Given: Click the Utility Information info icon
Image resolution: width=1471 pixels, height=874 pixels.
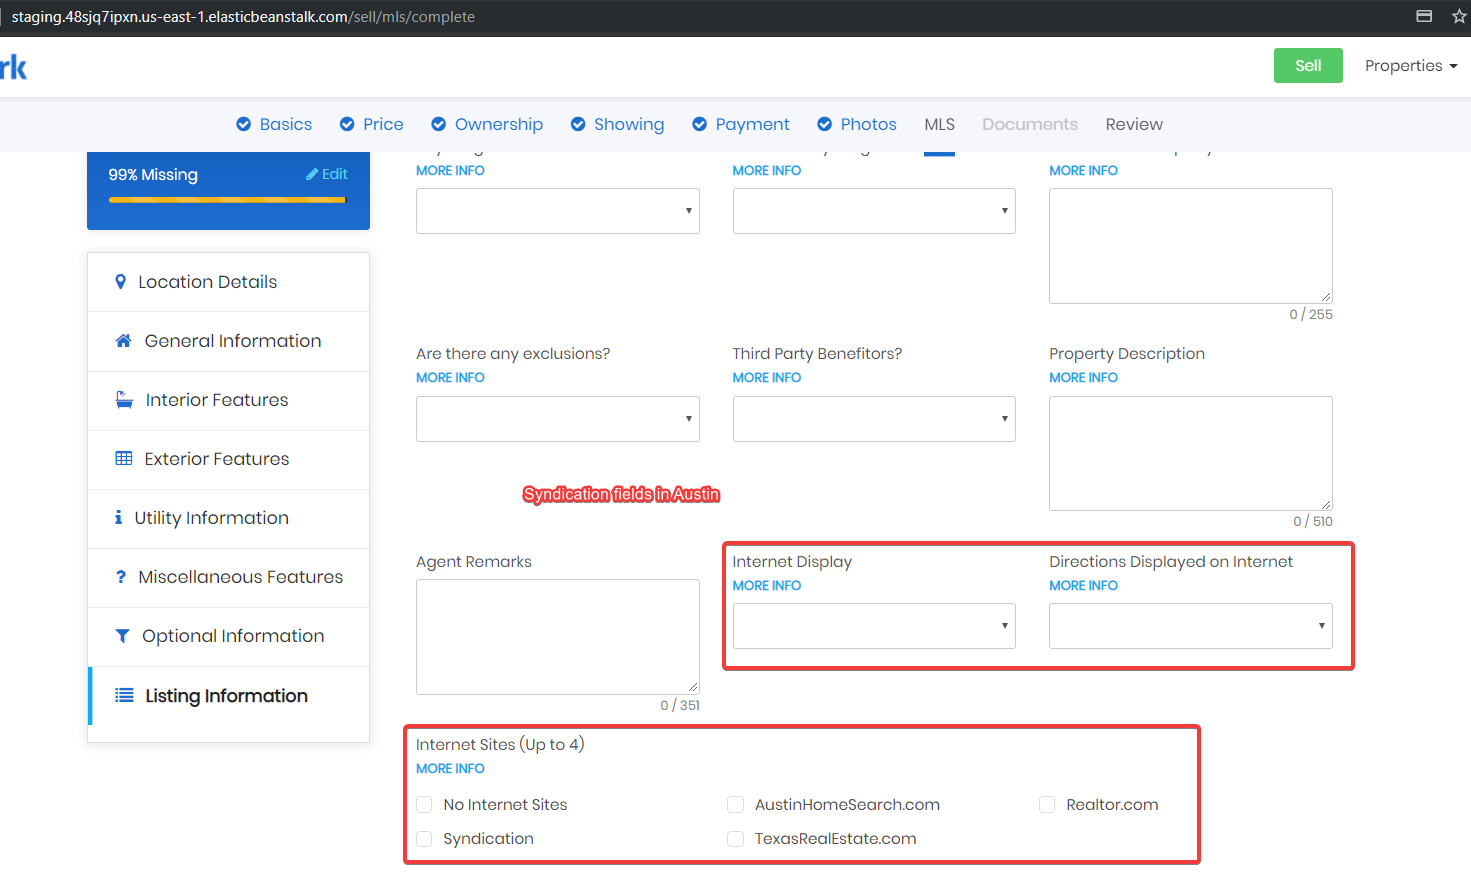Looking at the screenshot, I should pos(119,518).
